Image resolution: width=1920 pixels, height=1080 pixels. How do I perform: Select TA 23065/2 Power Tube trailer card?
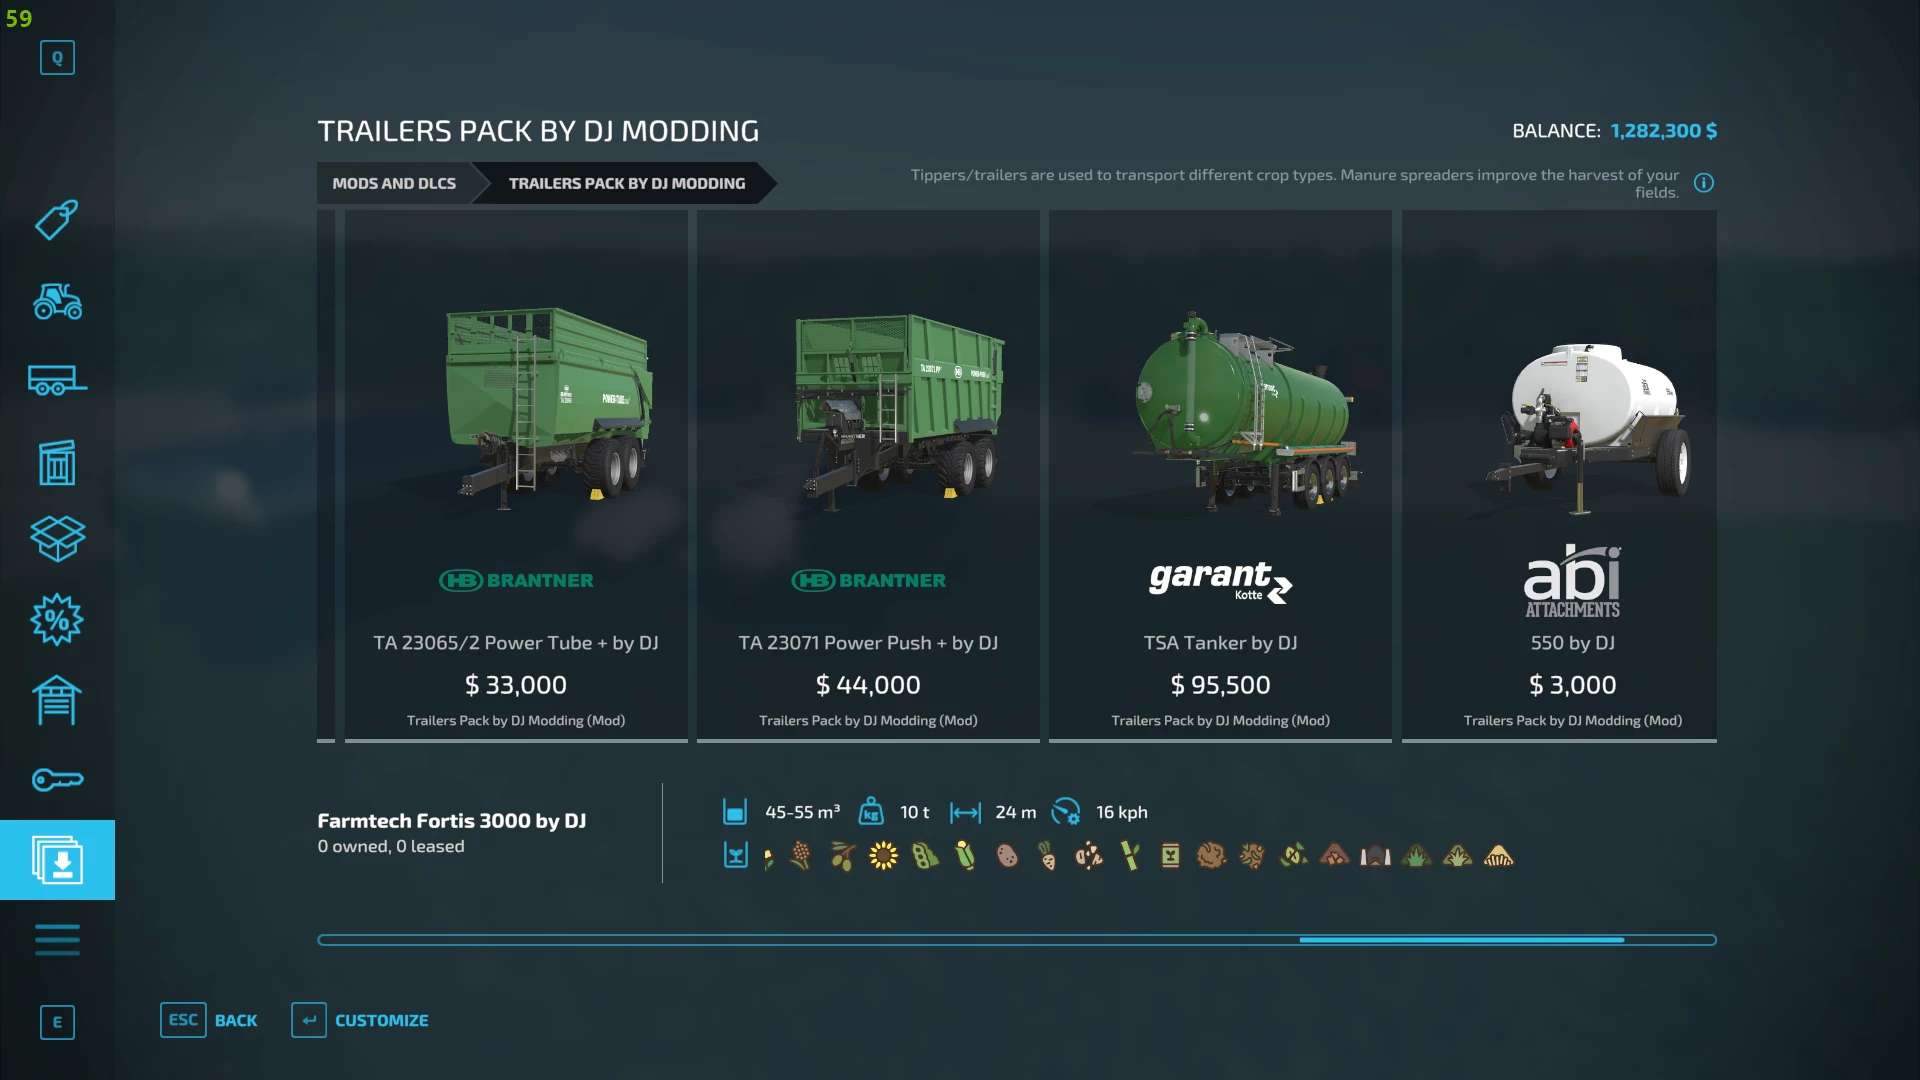click(516, 476)
